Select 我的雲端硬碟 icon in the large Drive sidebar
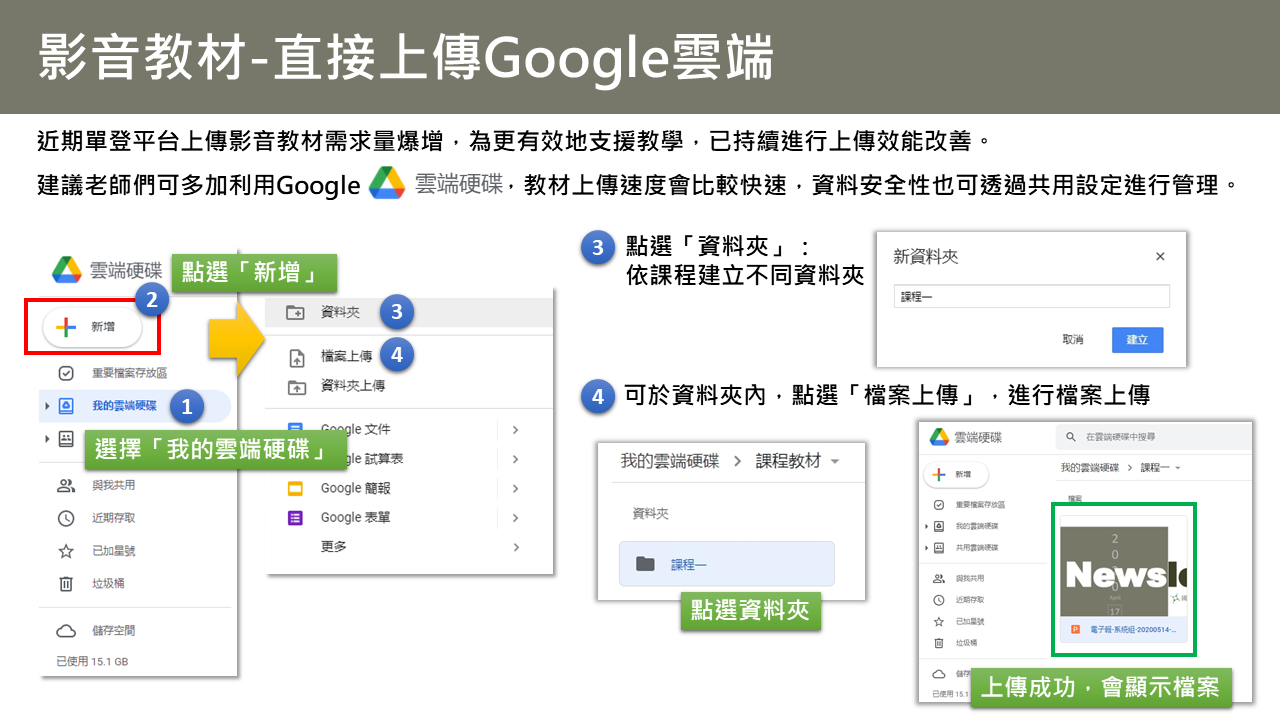 66,406
